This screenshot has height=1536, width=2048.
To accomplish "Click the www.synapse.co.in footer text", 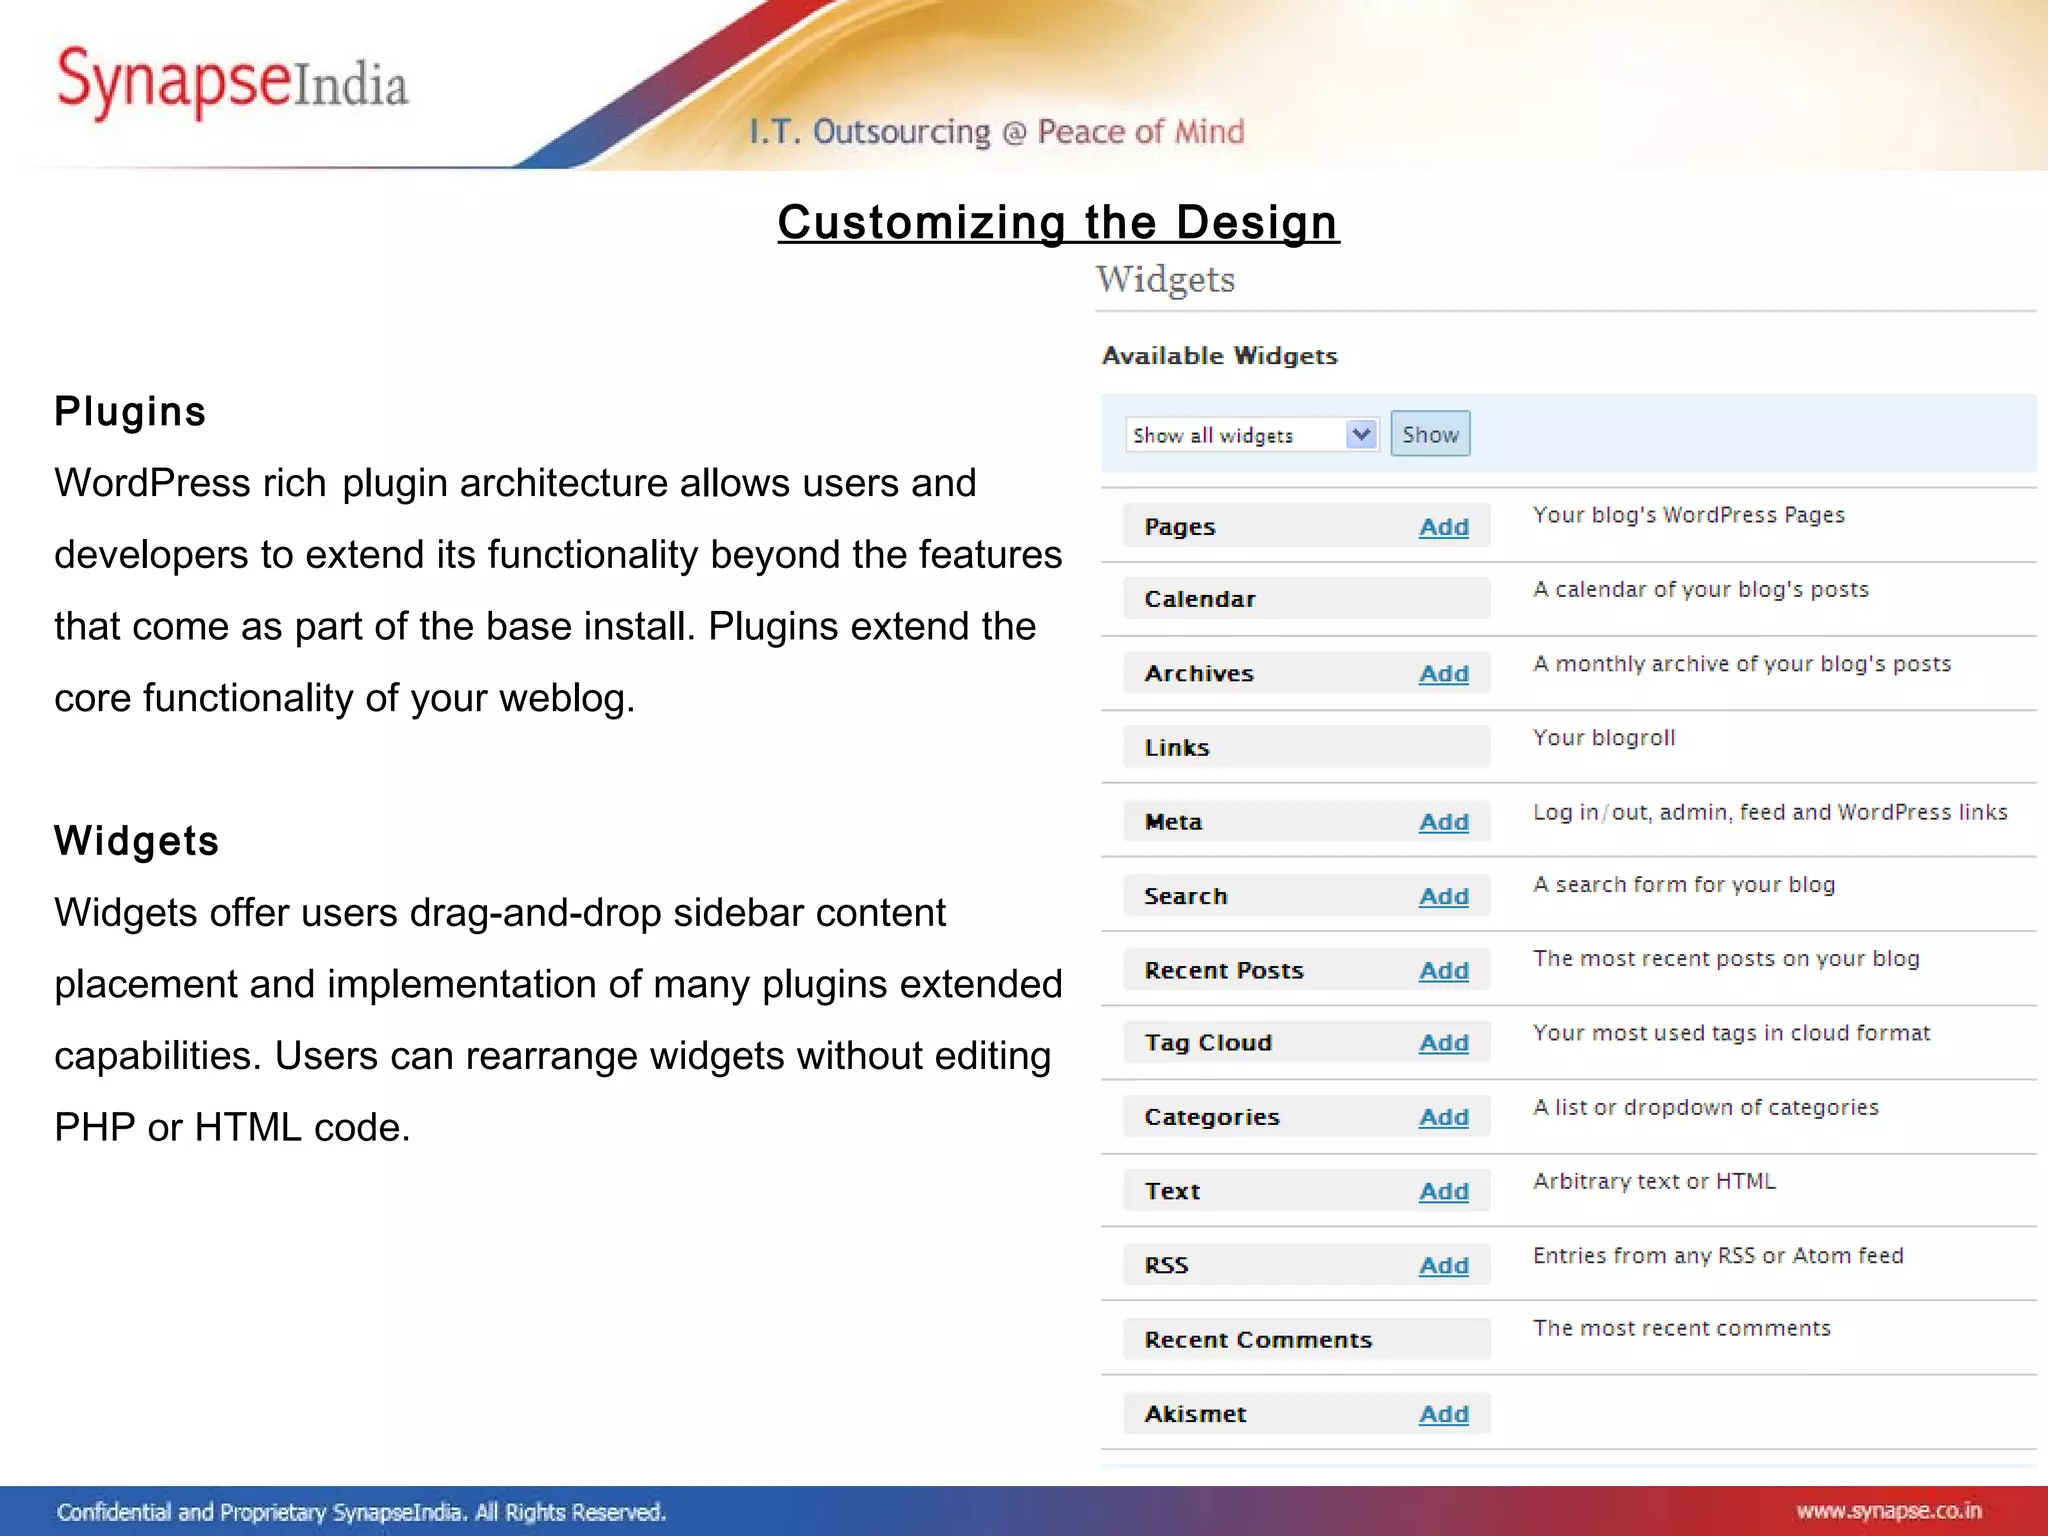I will pyautogui.click(x=1888, y=1511).
